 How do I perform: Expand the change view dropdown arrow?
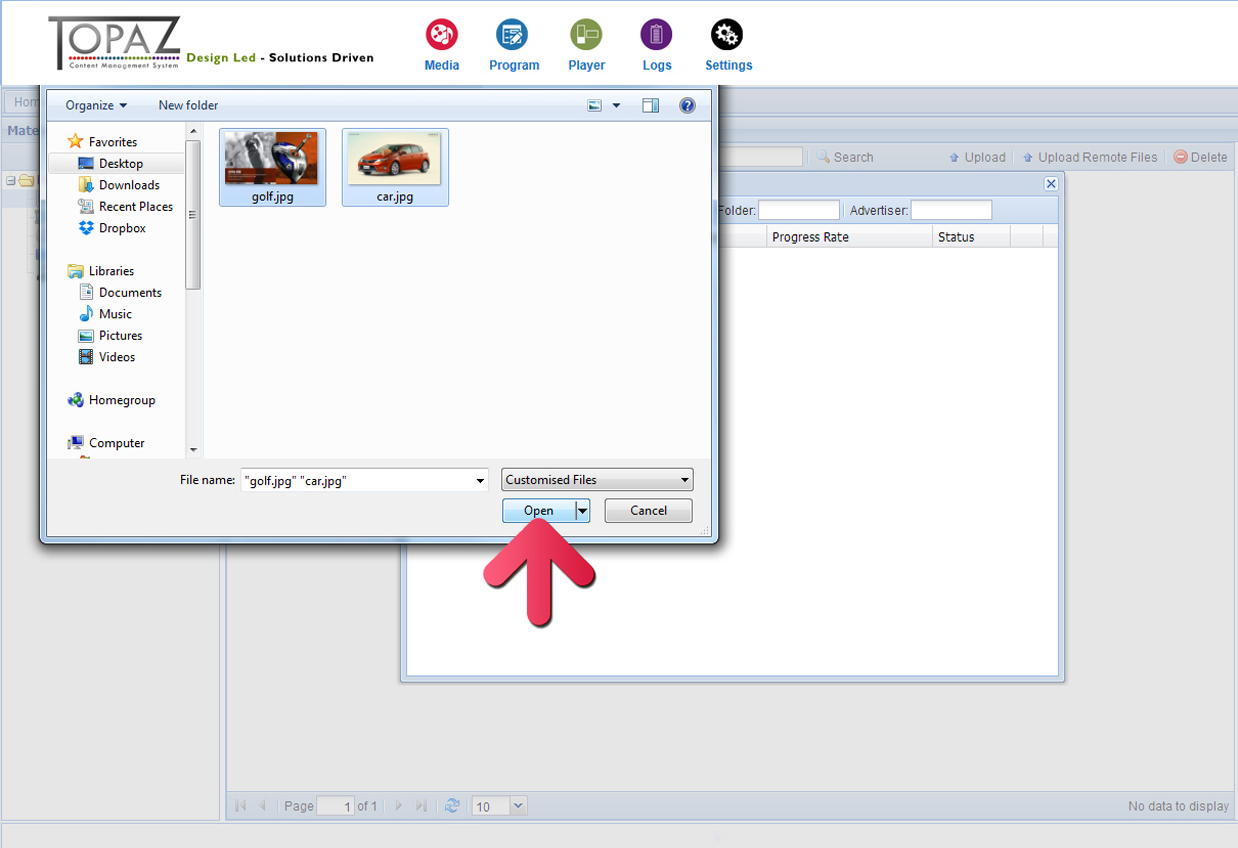[x=616, y=105]
